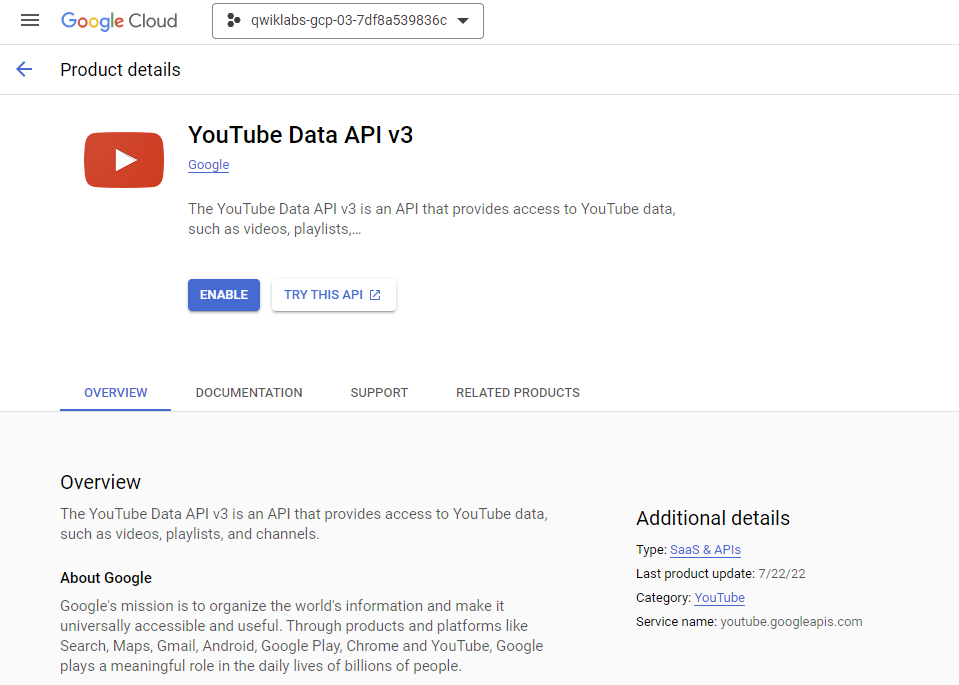Select the Overview tab
This screenshot has height=685, width=959.
[x=116, y=393]
